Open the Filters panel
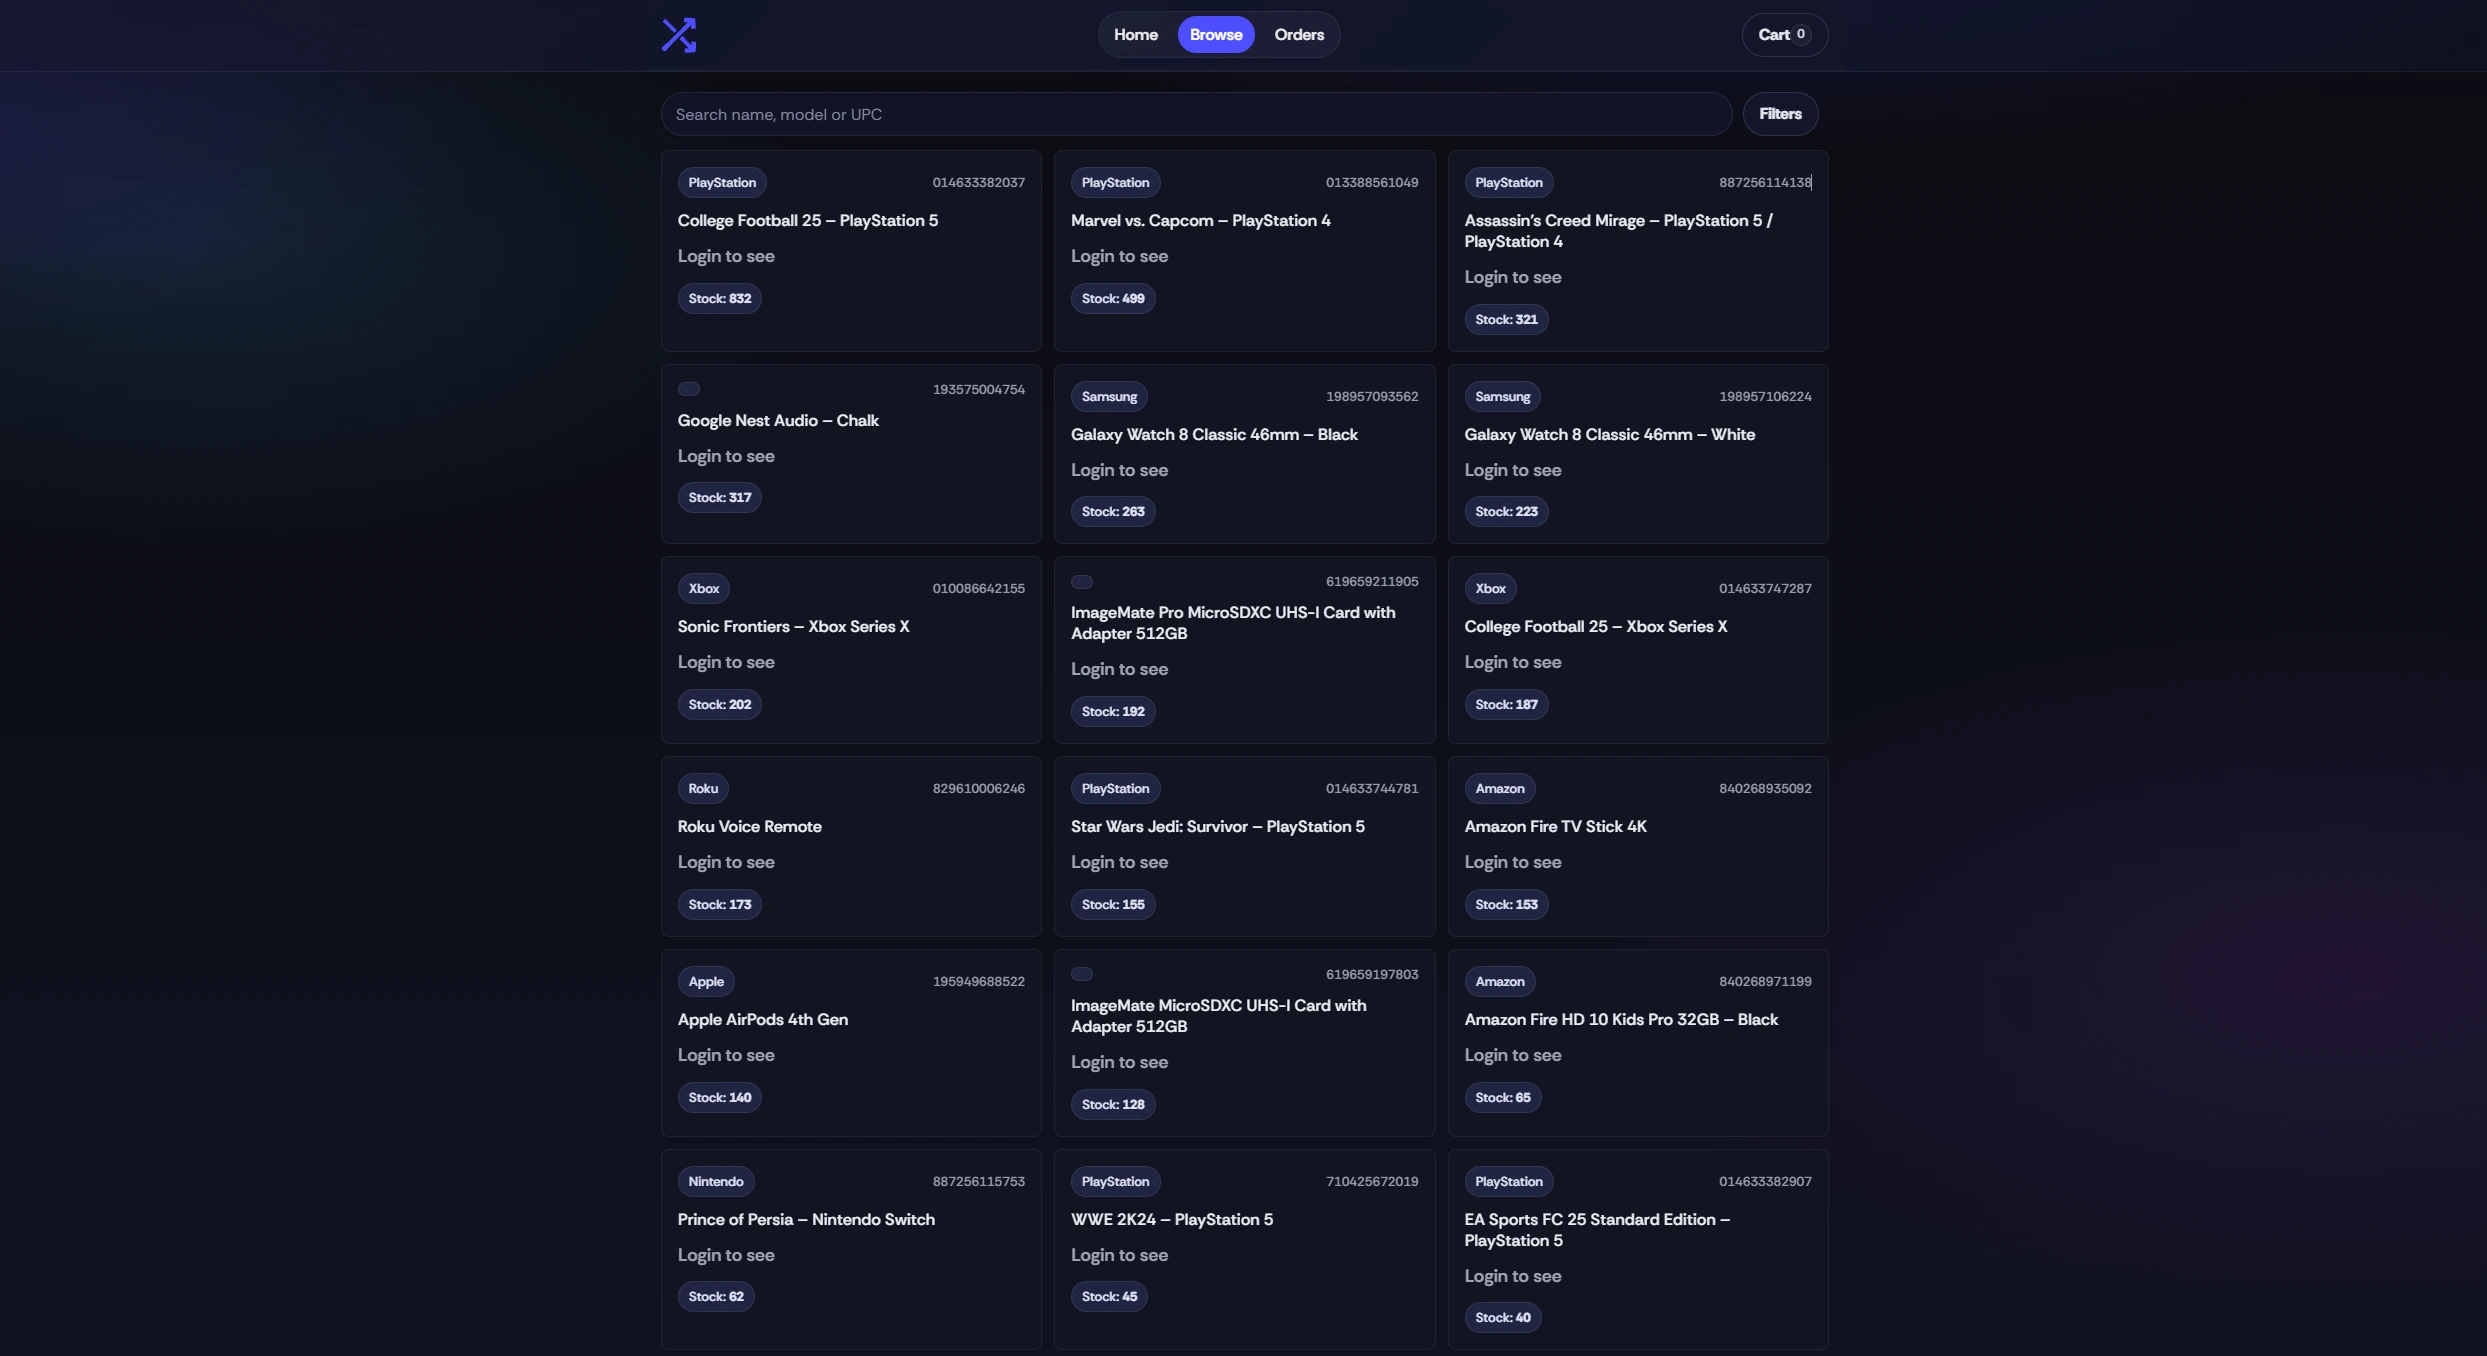This screenshot has height=1356, width=2487. coord(1779,114)
